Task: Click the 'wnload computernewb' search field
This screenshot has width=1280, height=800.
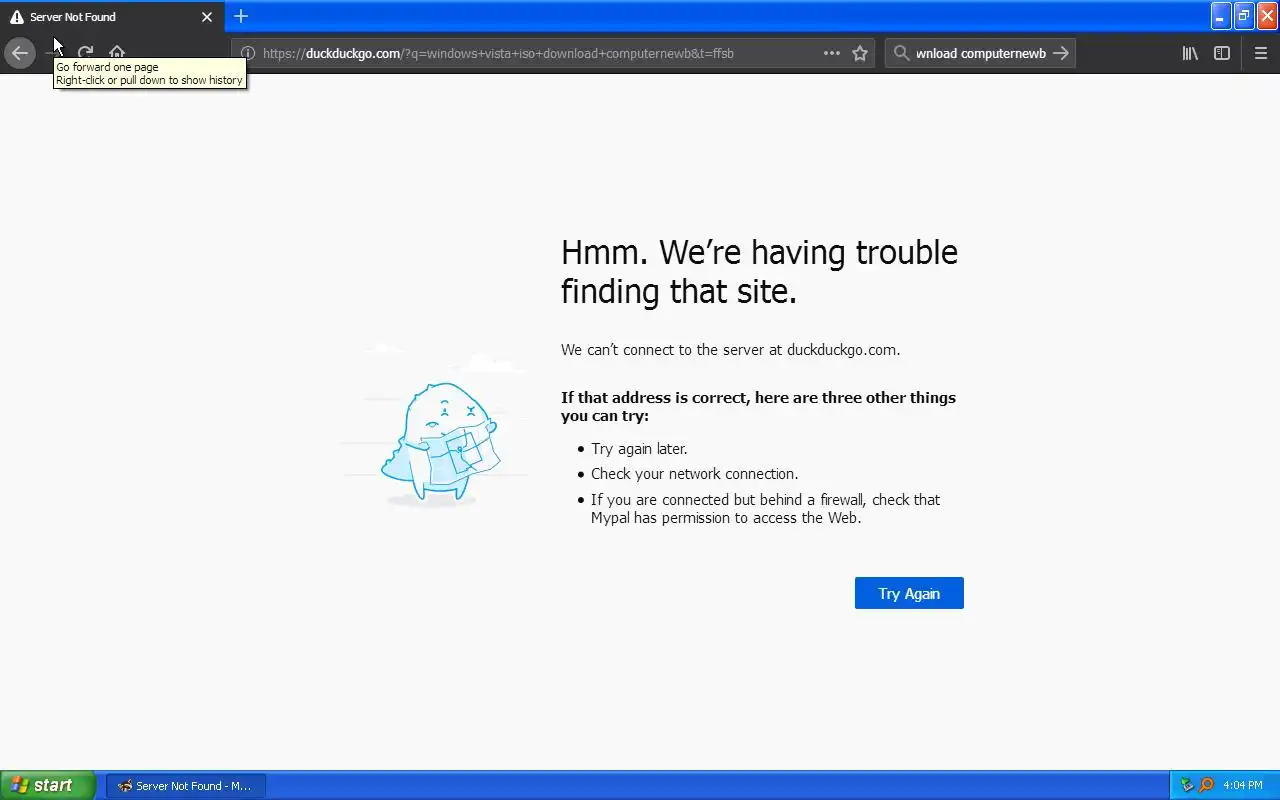Action: point(981,53)
